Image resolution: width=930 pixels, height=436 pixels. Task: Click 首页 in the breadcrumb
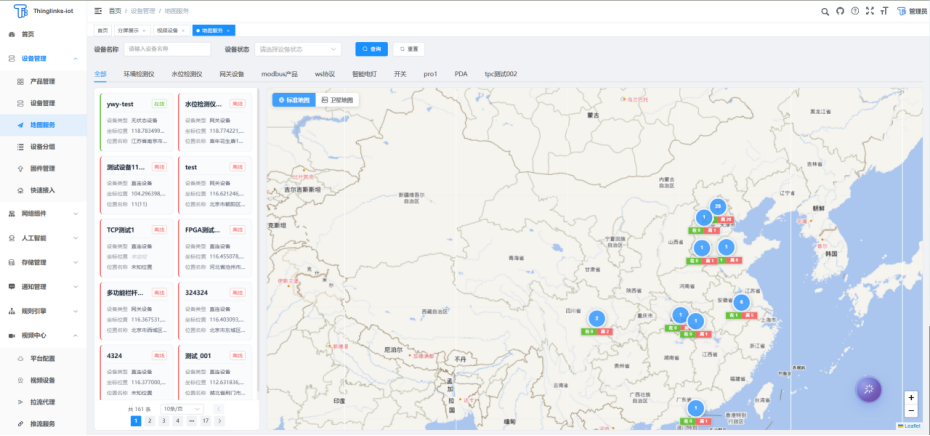point(114,11)
